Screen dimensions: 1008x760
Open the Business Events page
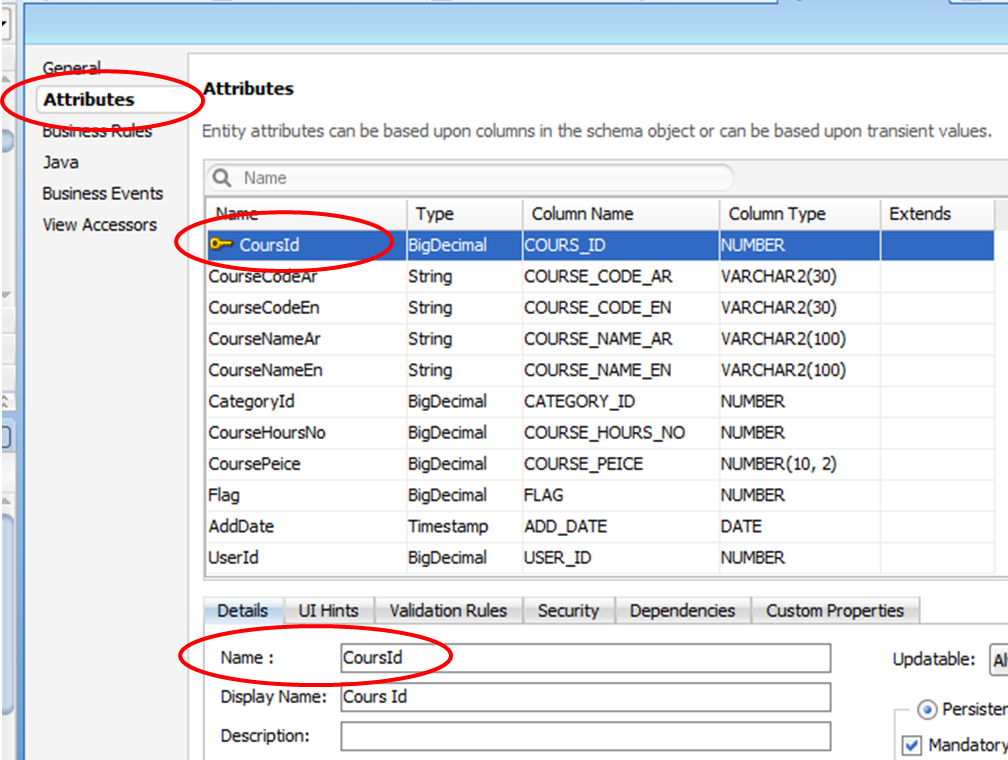point(102,194)
